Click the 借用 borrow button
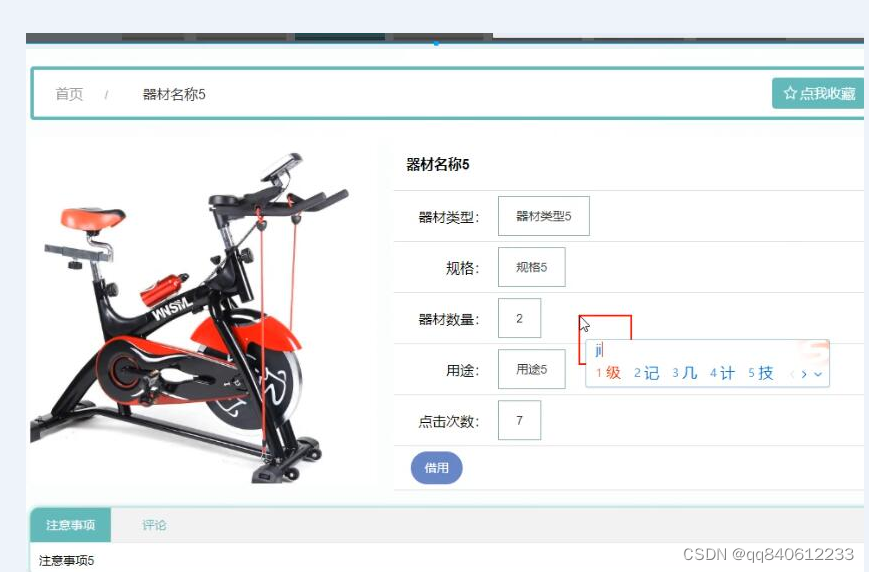The width and height of the screenshot is (869, 572). point(436,468)
